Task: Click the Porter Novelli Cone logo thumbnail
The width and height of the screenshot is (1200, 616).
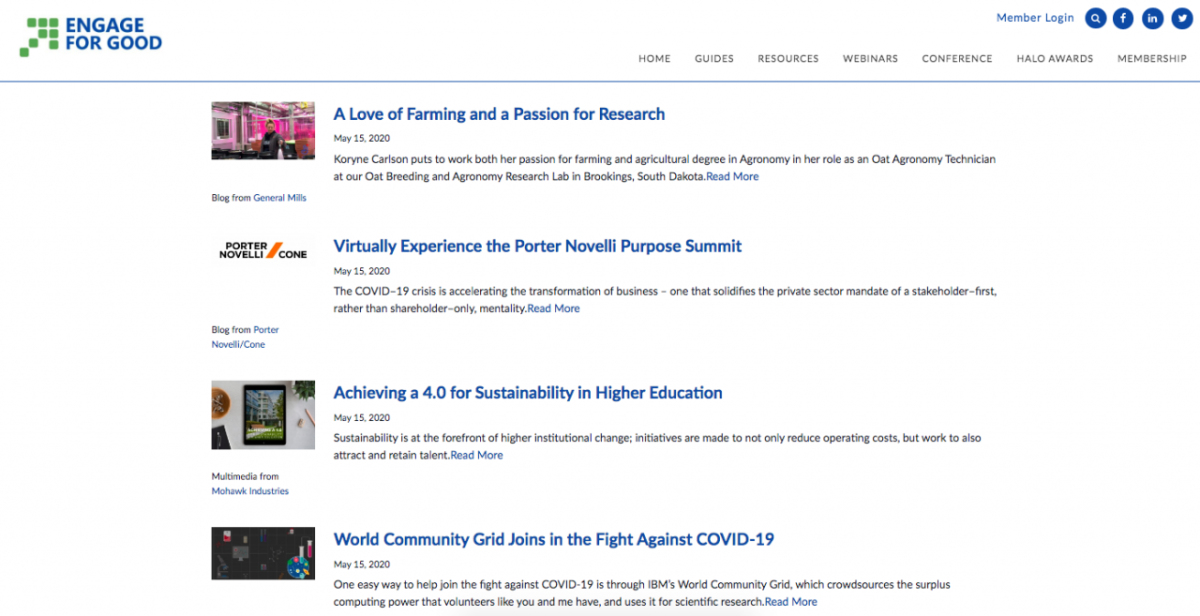Action: pos(263,249)
